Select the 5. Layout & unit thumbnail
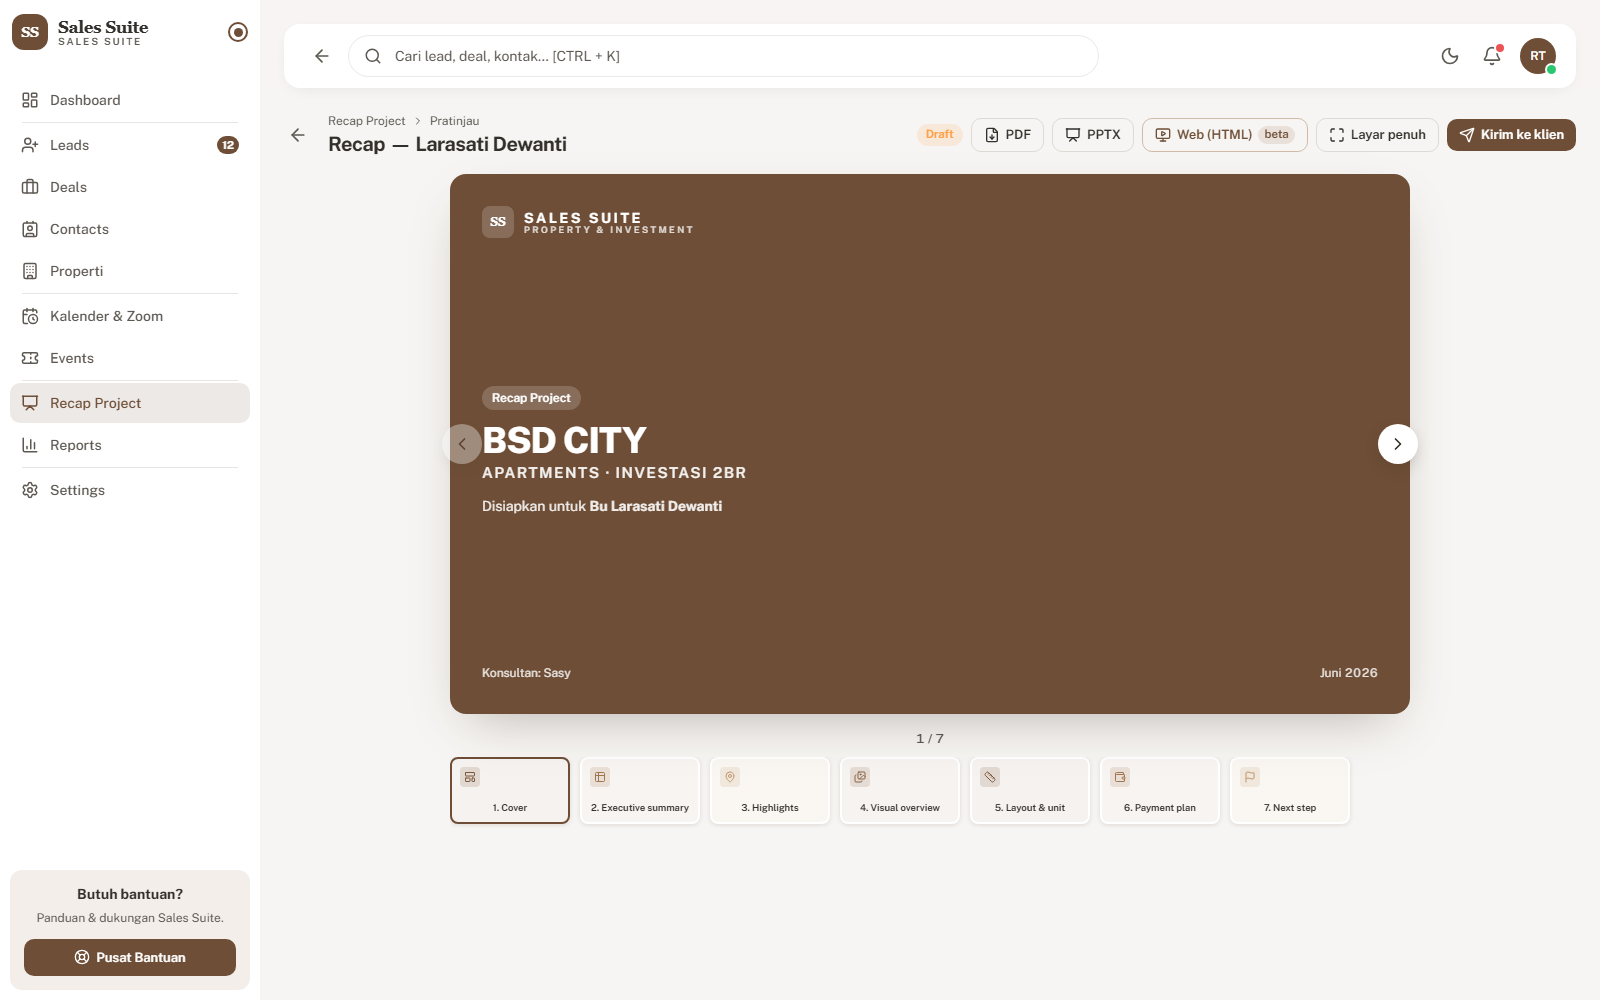Screen dimensions: 1600x1000 pyautogui.click(x=1030, y=790)
